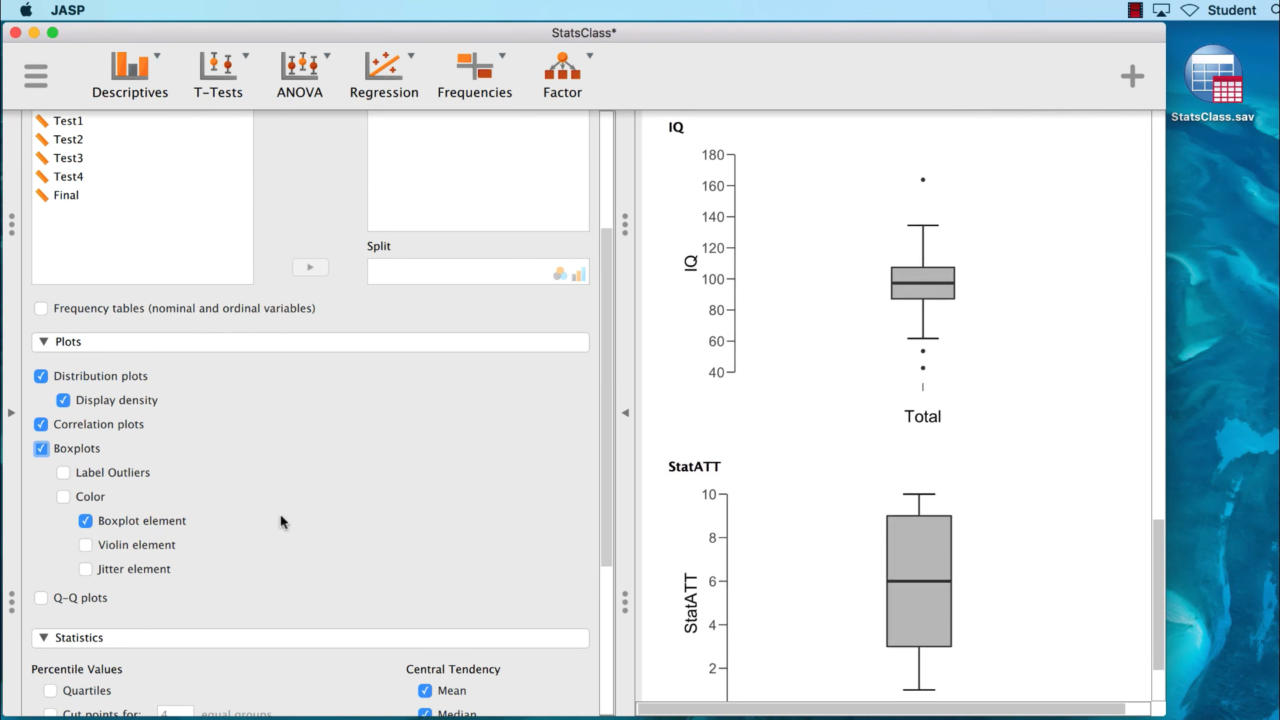Click the red recording icon in menu bar

click(1135, 10)
